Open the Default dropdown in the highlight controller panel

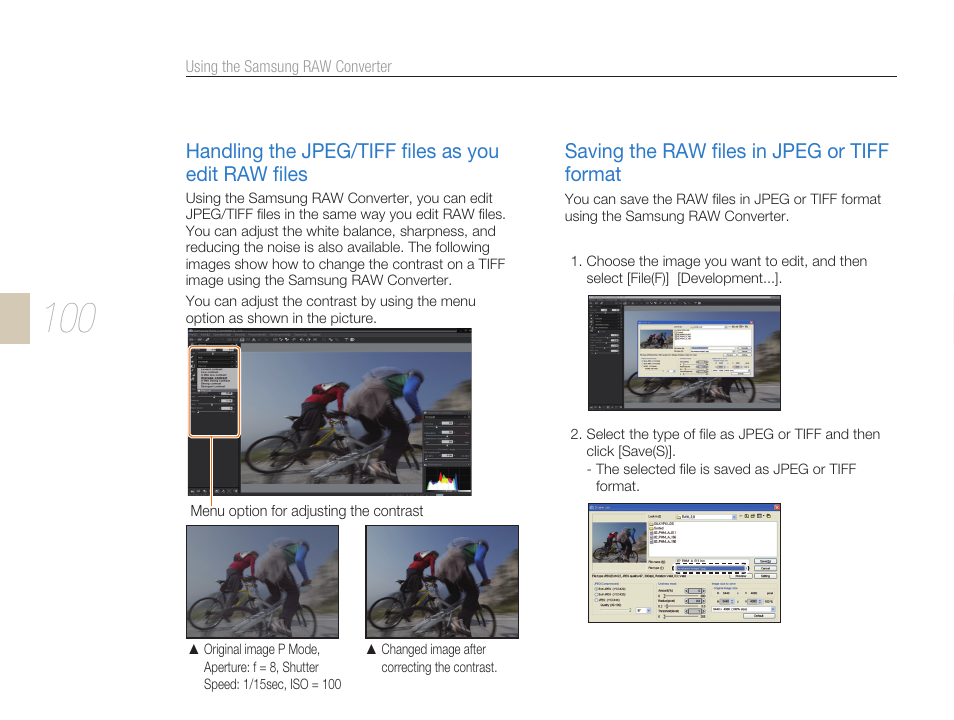445,417
